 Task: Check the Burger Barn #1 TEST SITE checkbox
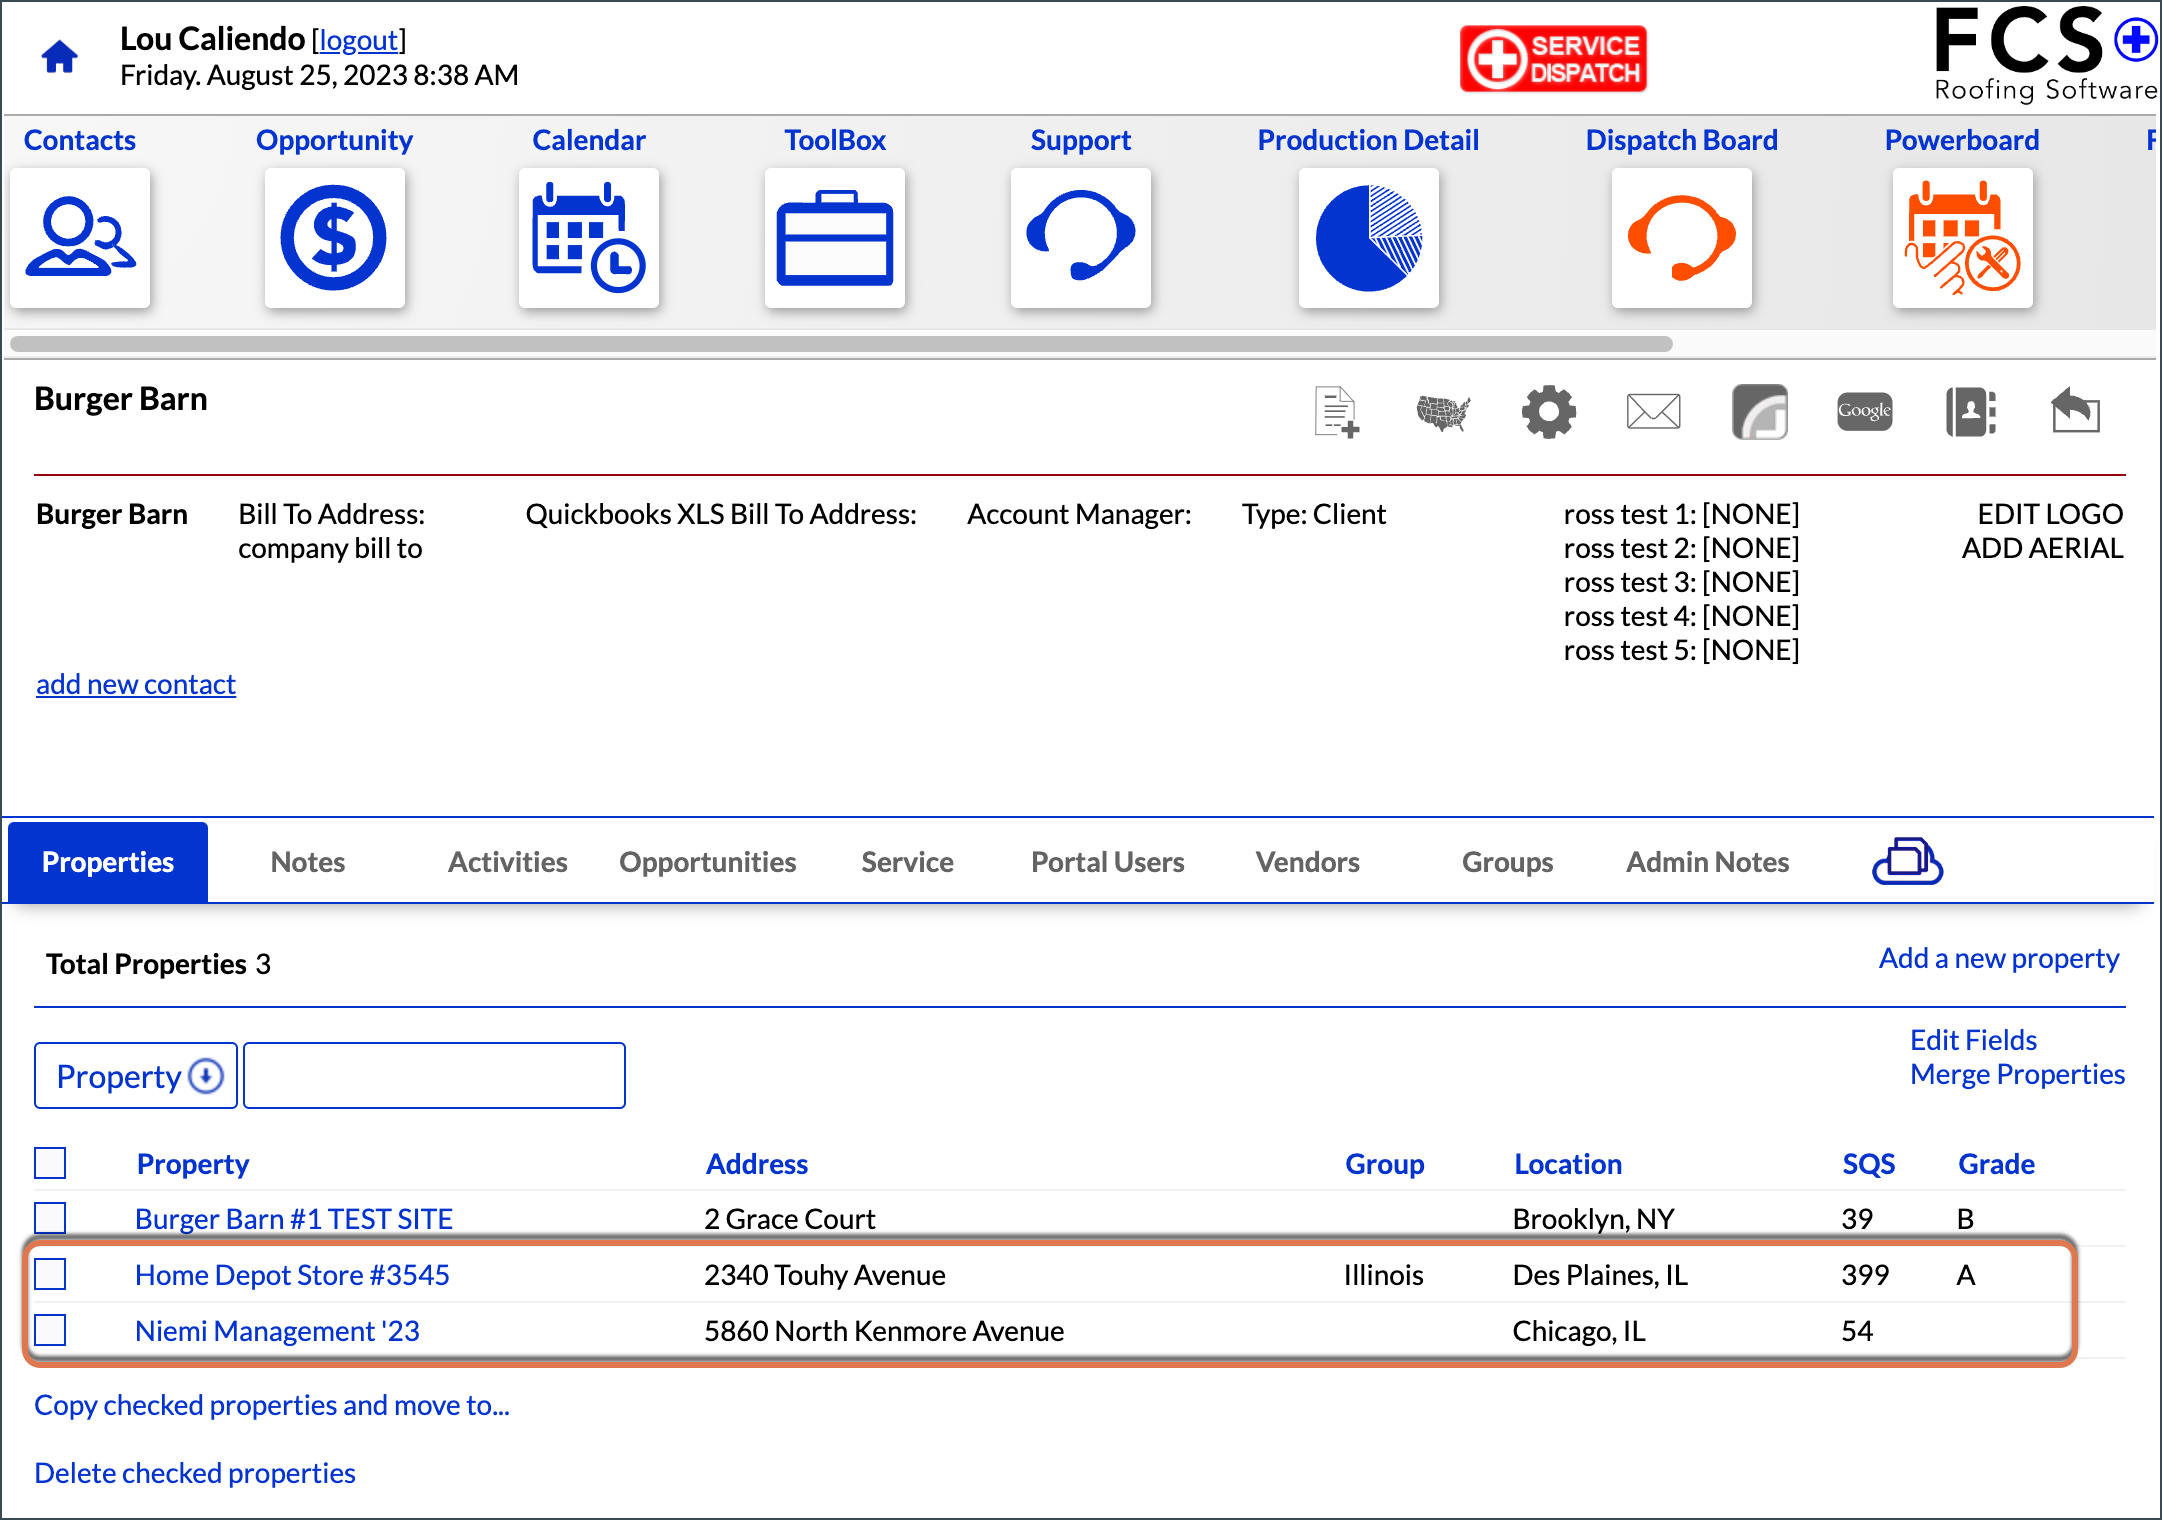[x=50, y=1218]
